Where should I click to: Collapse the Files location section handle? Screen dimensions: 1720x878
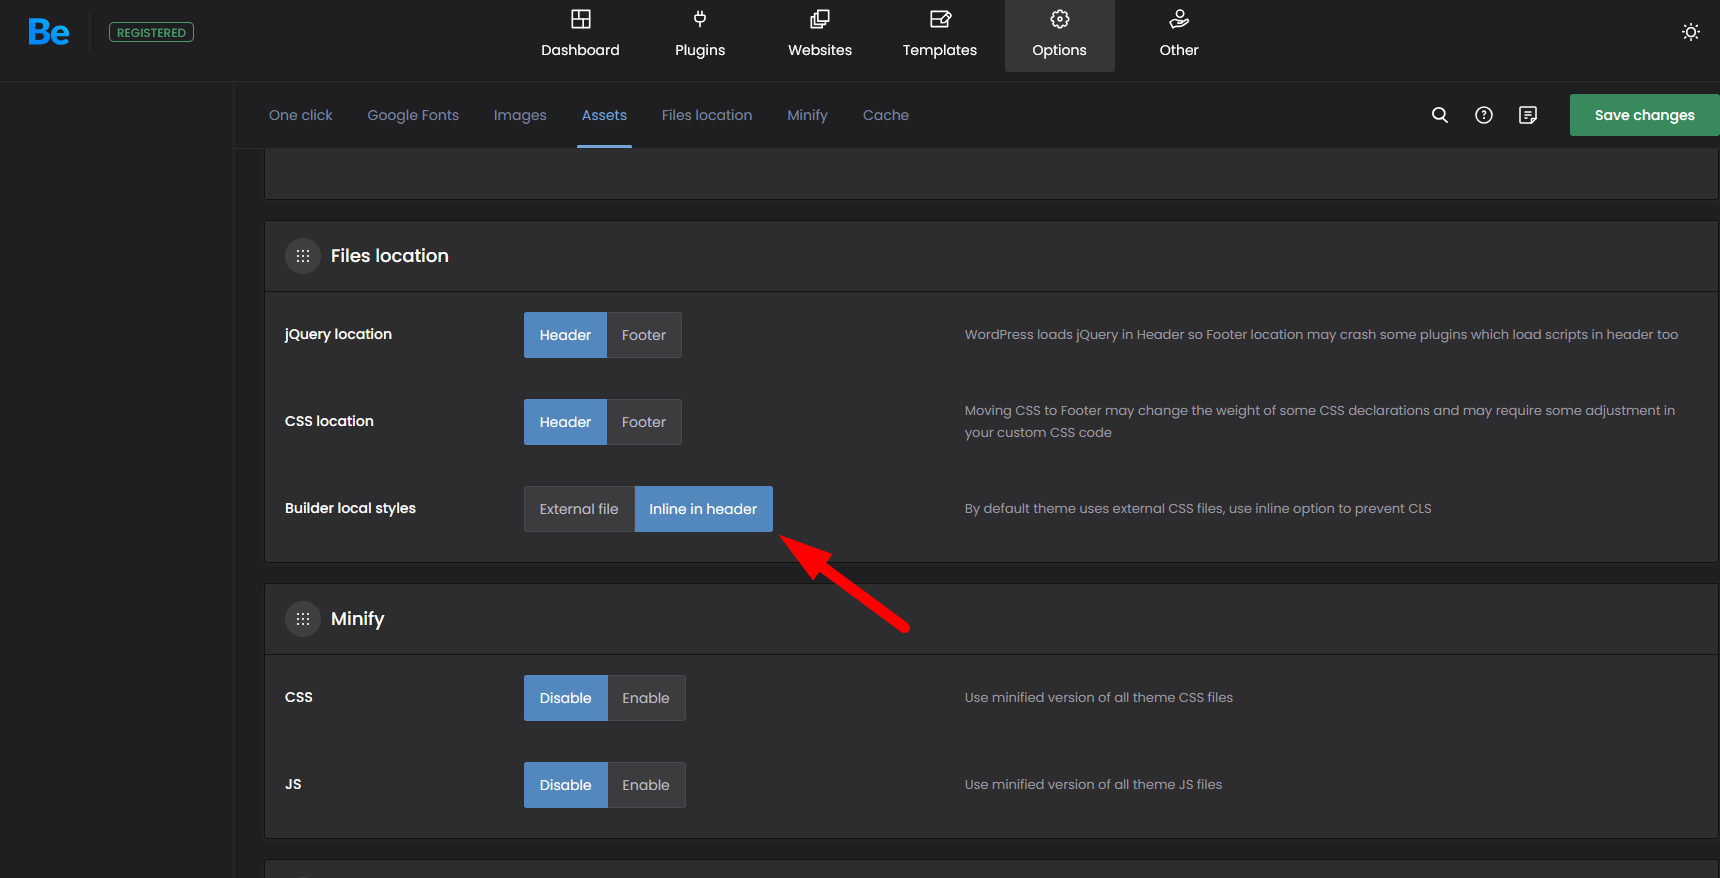[303, 256]
